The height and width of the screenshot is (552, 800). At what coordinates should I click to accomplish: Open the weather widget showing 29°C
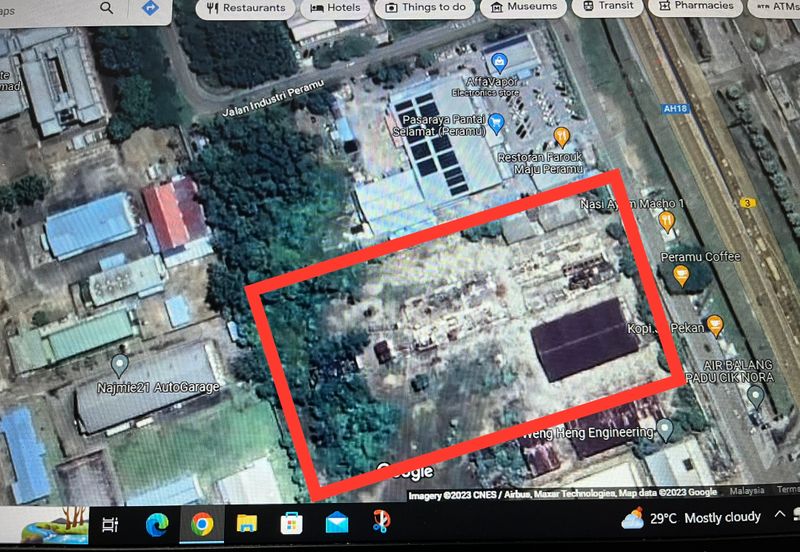(691, 518)
